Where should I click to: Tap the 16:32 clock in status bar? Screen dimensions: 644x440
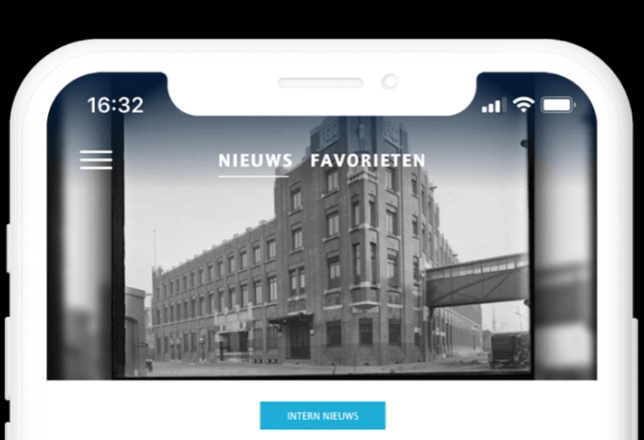point(115,105)
